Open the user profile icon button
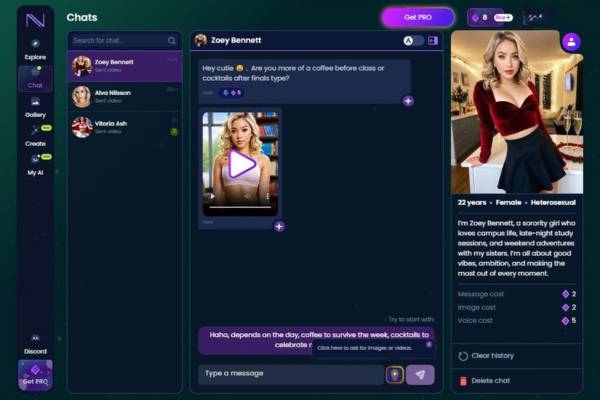600x400 pixels. tap(571, 42)
